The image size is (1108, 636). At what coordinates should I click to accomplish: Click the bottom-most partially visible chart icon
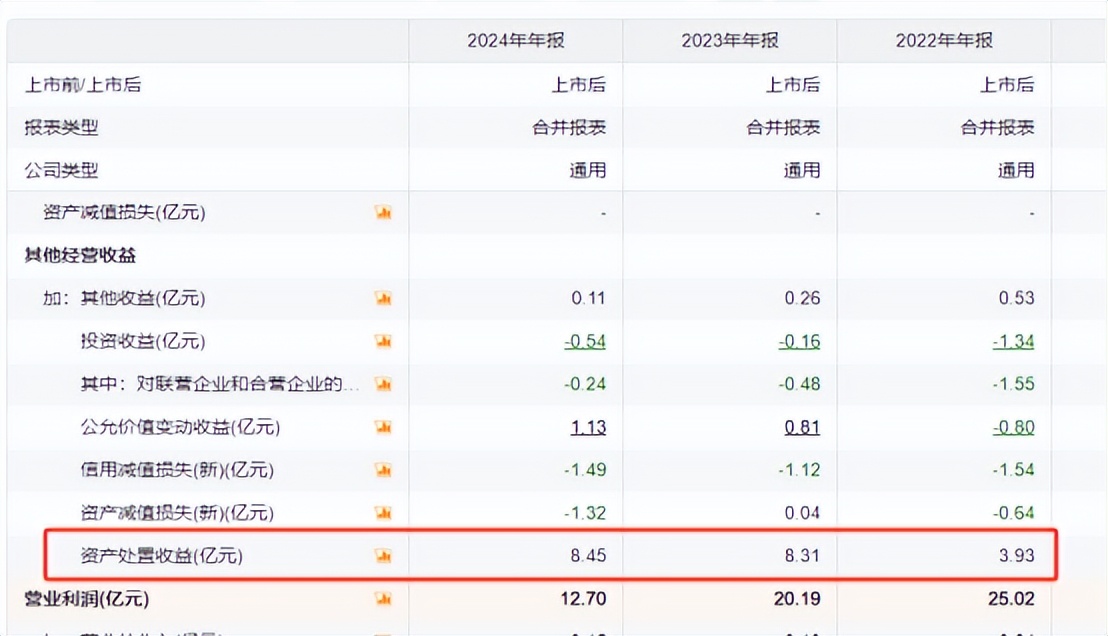pyautogui.click(x=382, y=632)
